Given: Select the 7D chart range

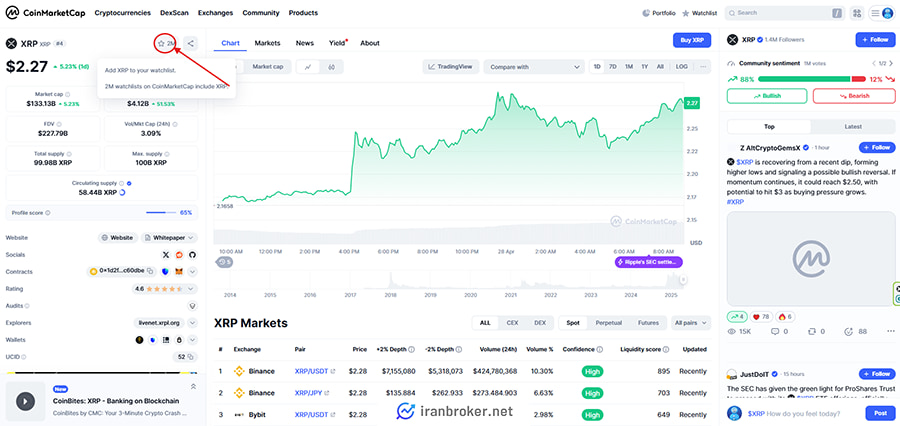Looking at the screenshot, I should click(612, 67).
